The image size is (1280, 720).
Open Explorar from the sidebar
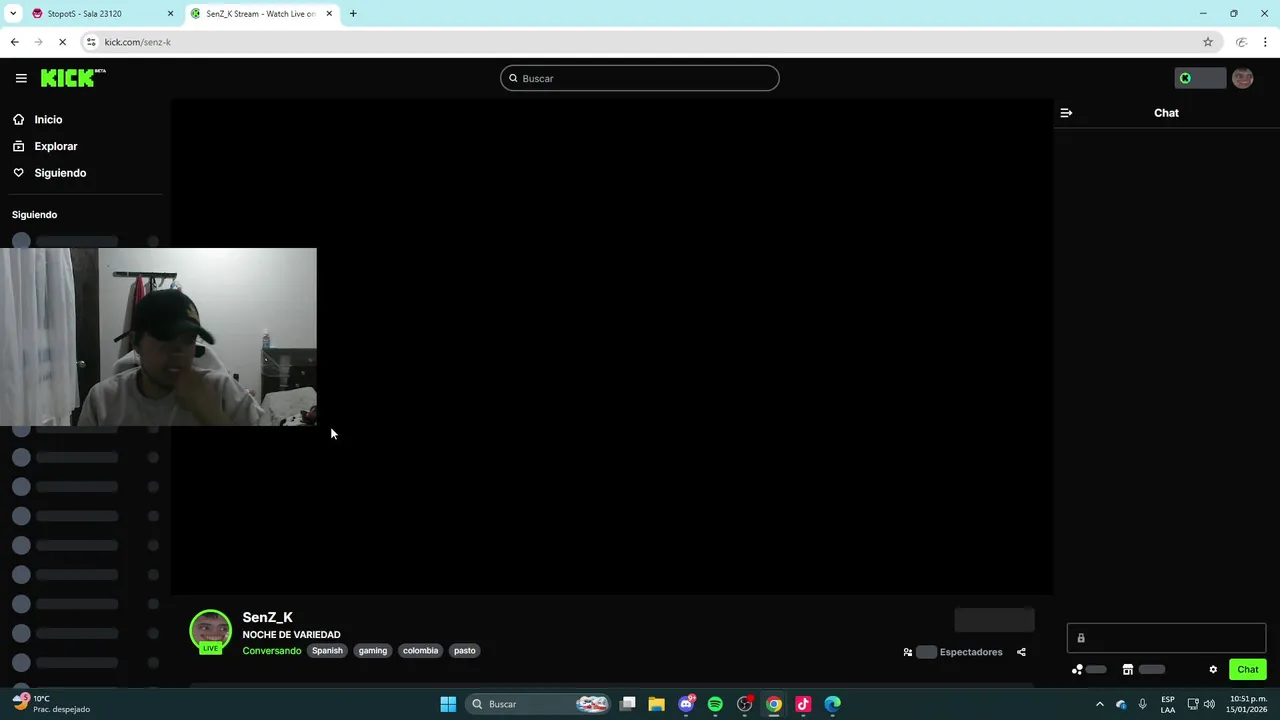point(55,146)
